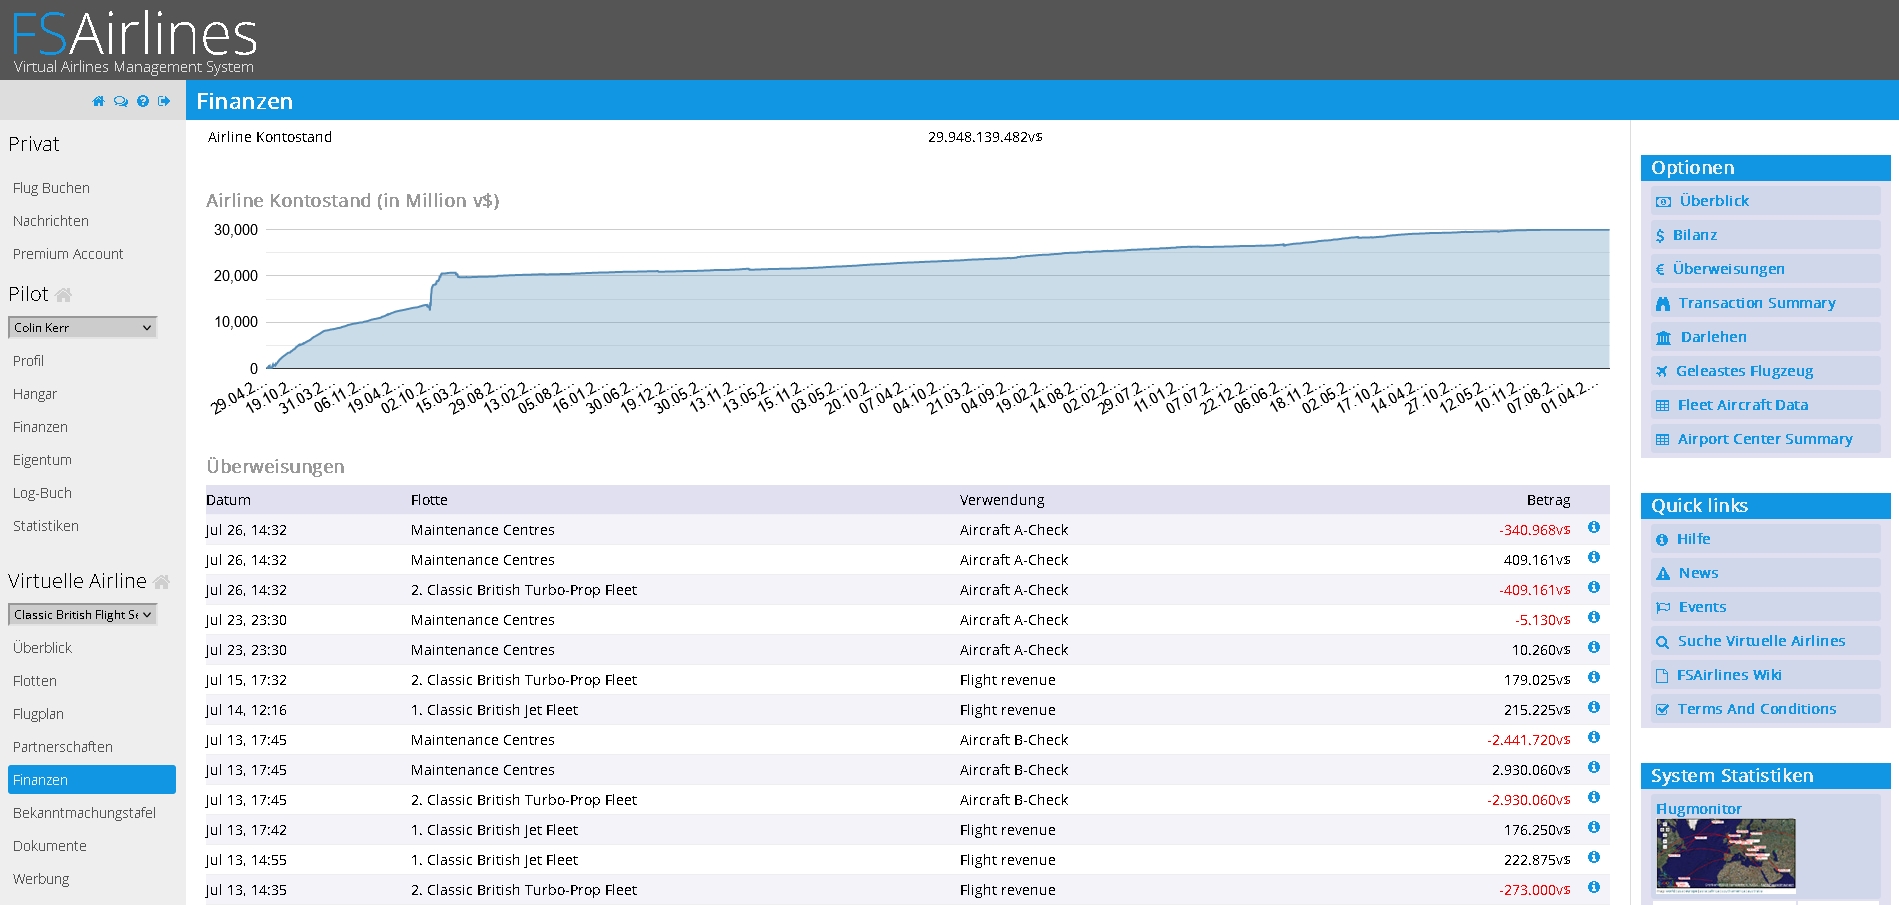The width and height of the screenshot is (1899, 905).
Task: Click the home icon in top toolbar
Action: (x=98, y=101)
